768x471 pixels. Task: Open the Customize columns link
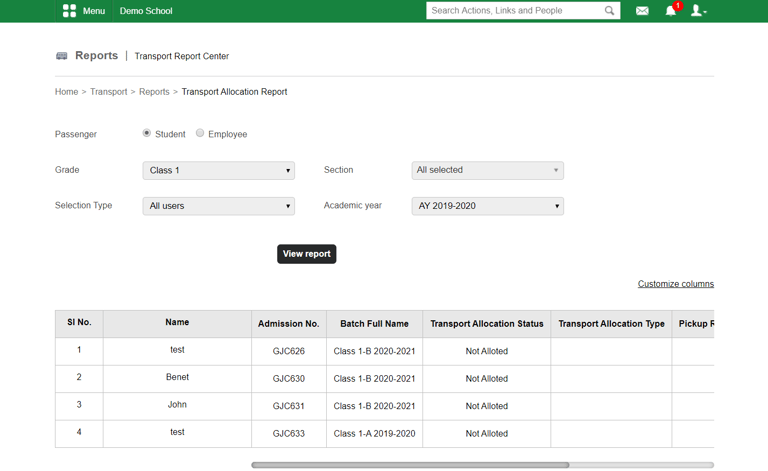click(x=675, y=284)
